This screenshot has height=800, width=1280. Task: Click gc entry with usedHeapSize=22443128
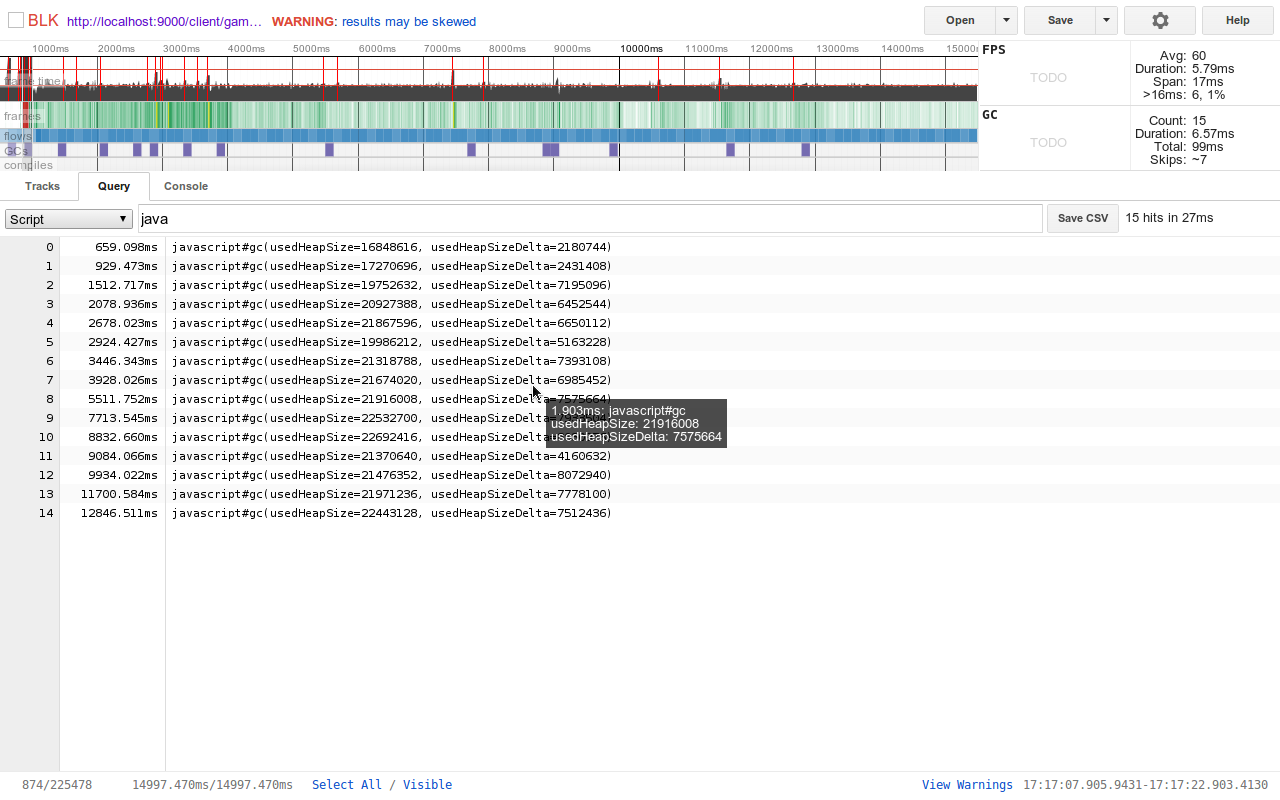point(392,513)
